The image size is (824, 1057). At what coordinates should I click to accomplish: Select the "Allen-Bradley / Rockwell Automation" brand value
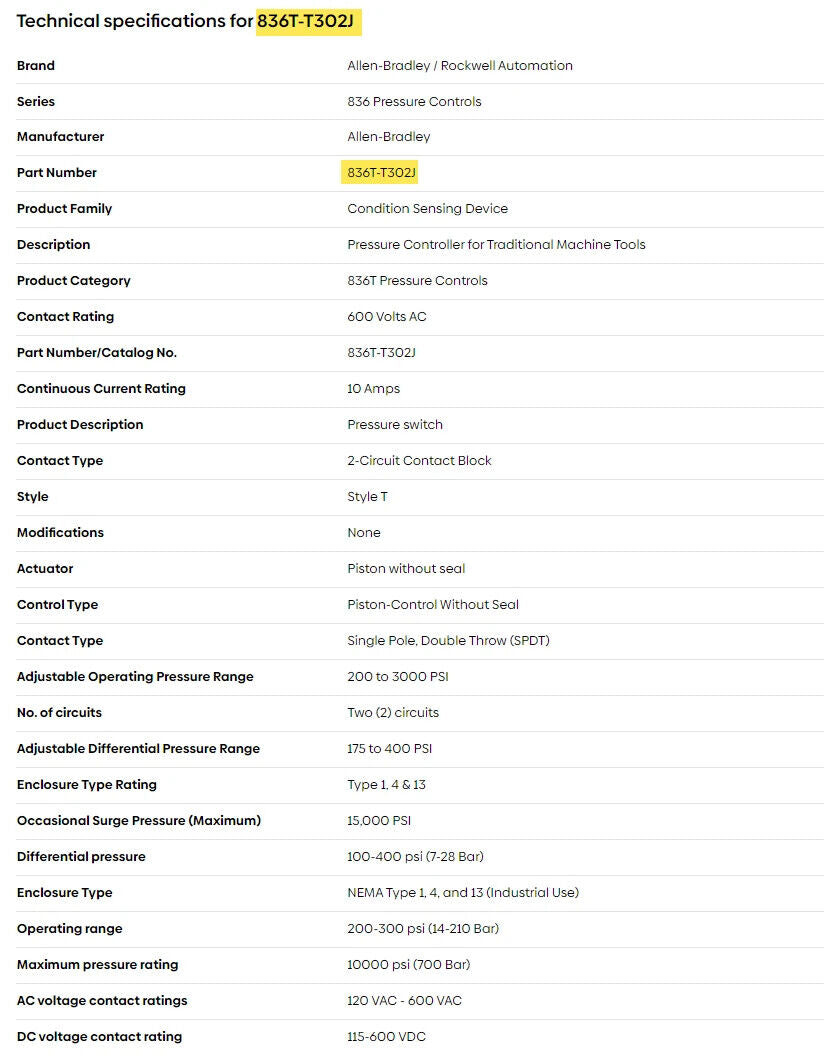coord(460,66)
